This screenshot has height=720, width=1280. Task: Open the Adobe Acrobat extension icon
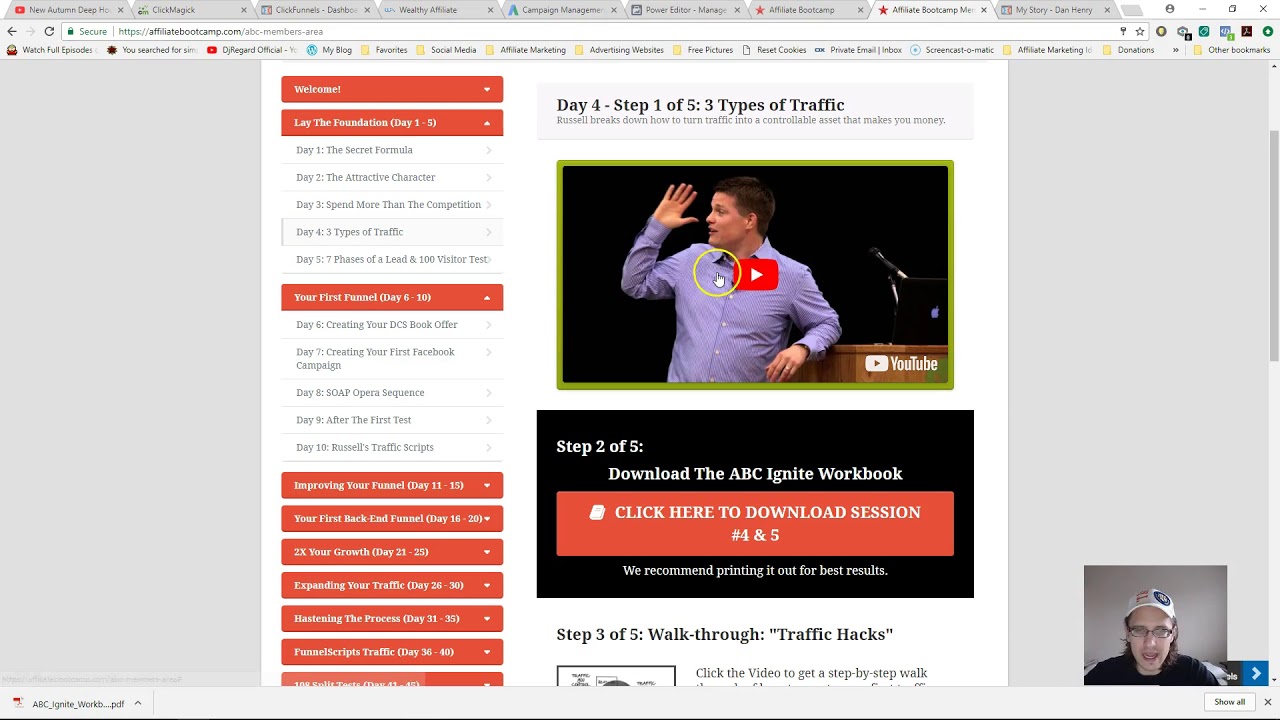pos(1246,31)
